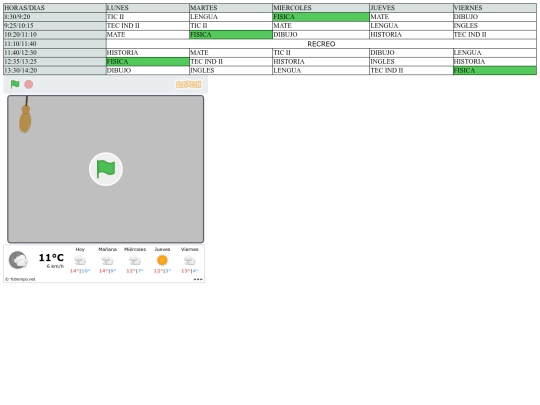The height and width of the screenshot is (405, 540).
Task: Click the Jueves 12°|3° temperature
Action: pos(162,271)
